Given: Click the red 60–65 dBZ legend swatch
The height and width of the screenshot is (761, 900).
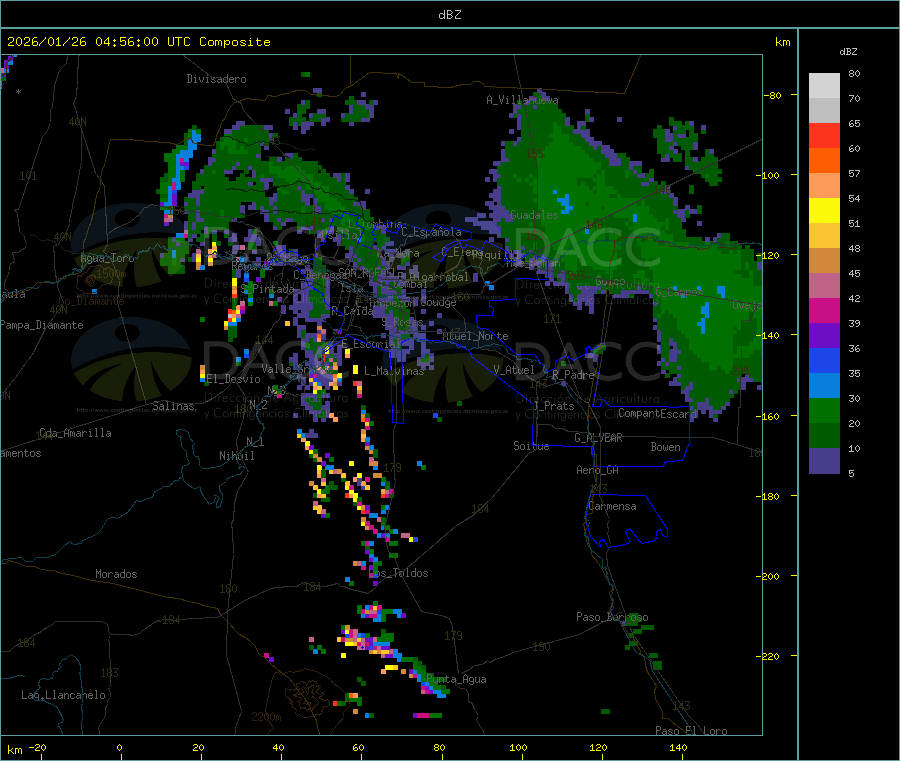Looking at the screenshot, I should point(824,135).
